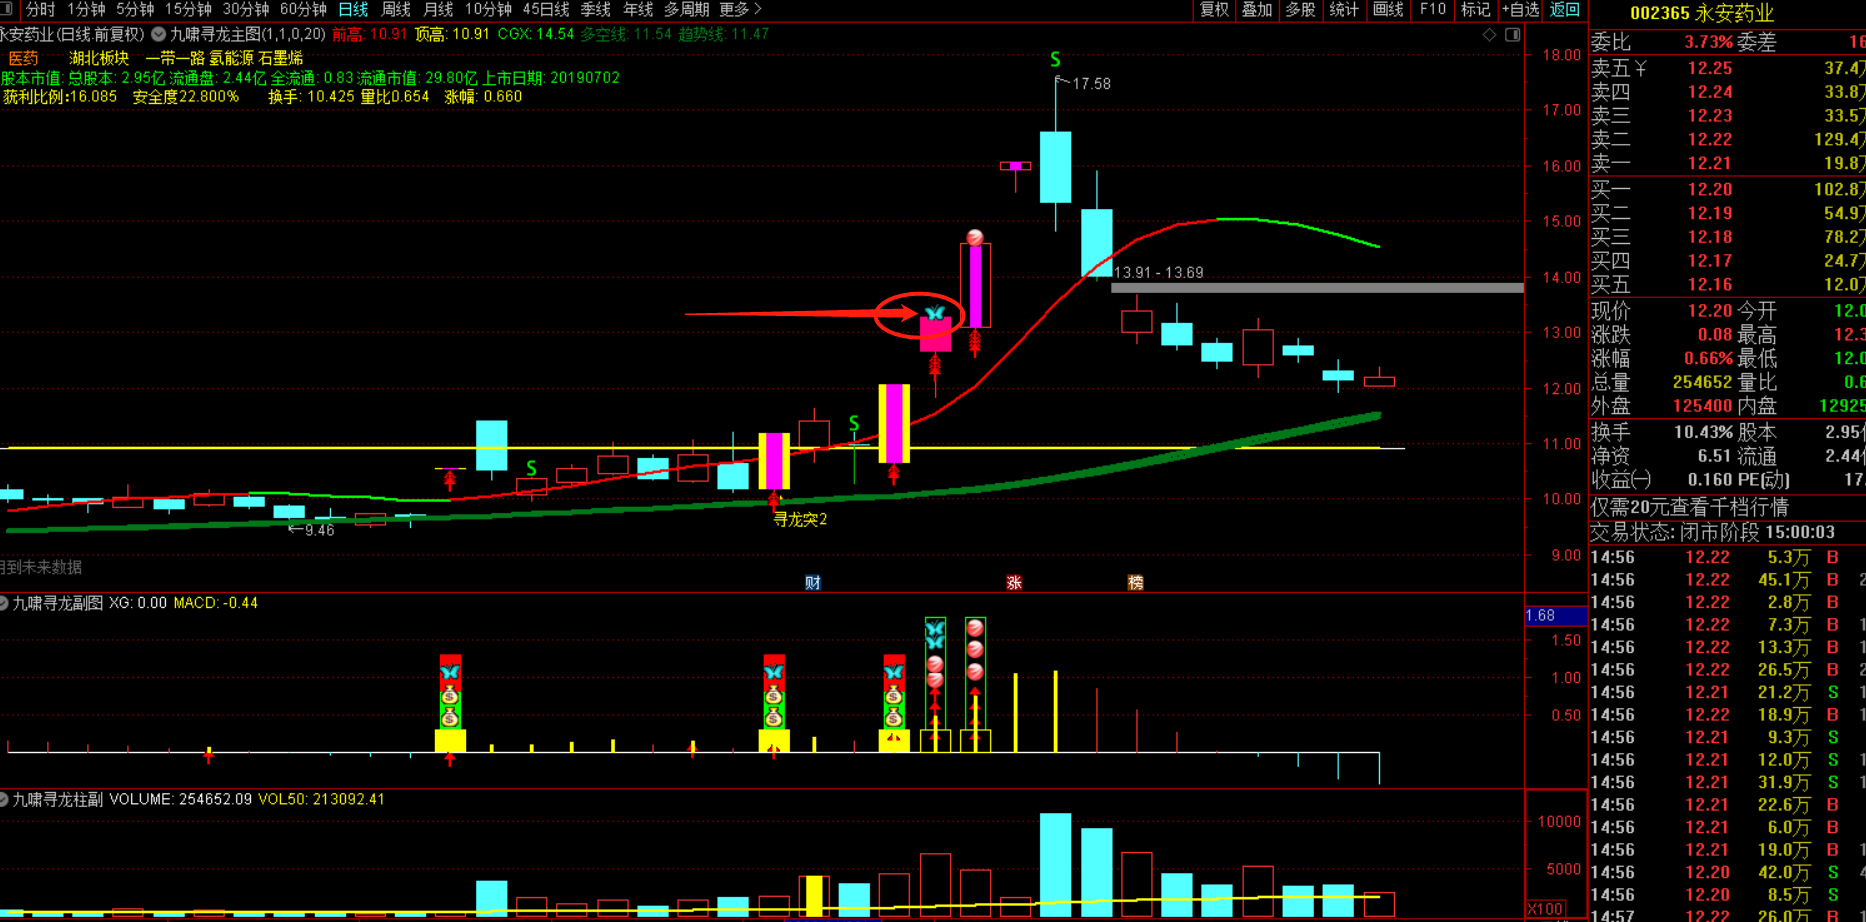
Task: Expand the 九啸寻龙副图 indicator selector arrow
Action: point(5,603)
